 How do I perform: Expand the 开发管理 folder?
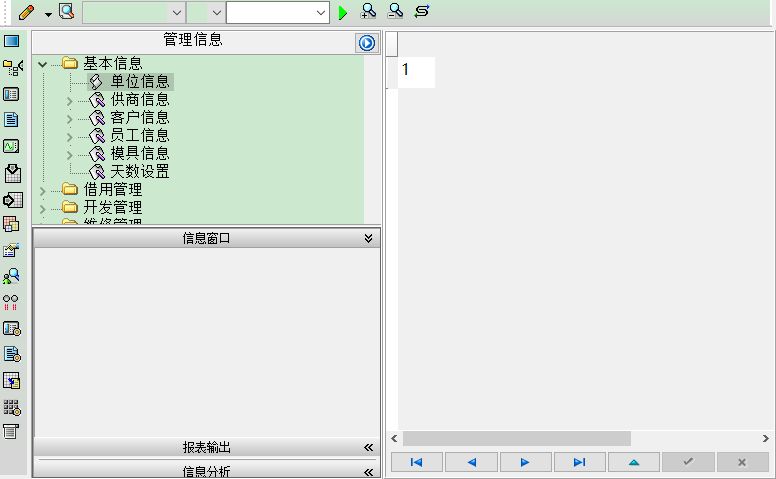43,209
